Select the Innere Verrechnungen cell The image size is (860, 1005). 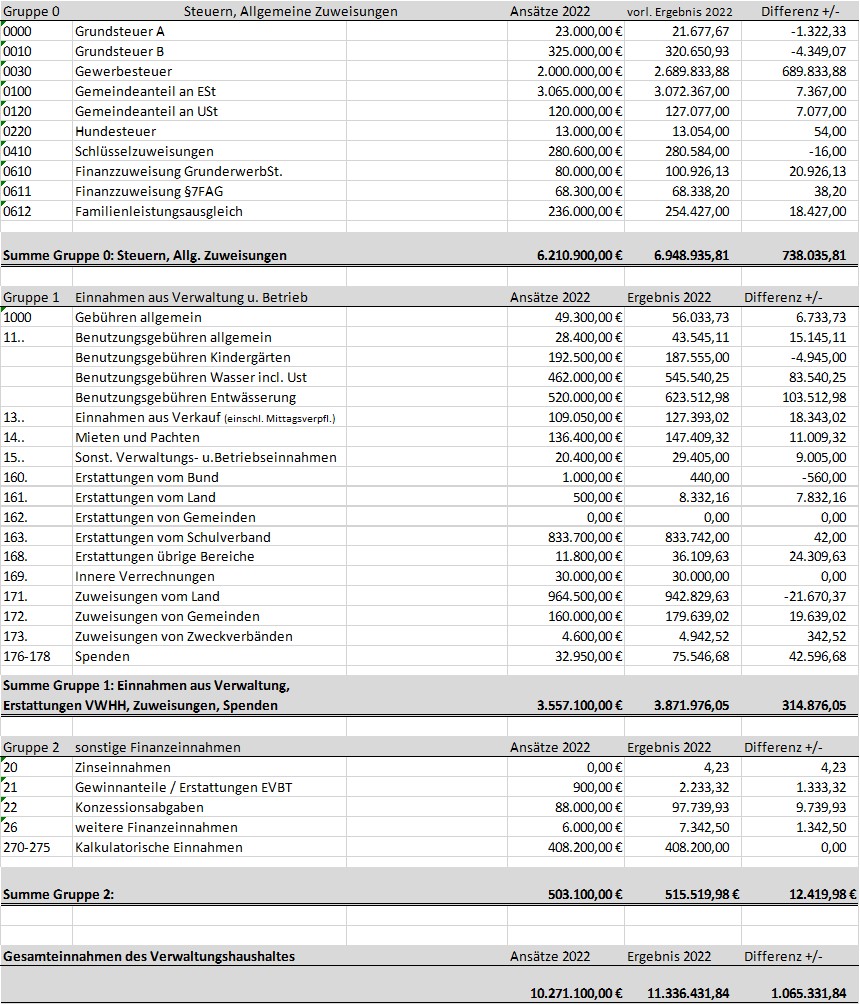[209, 576]
